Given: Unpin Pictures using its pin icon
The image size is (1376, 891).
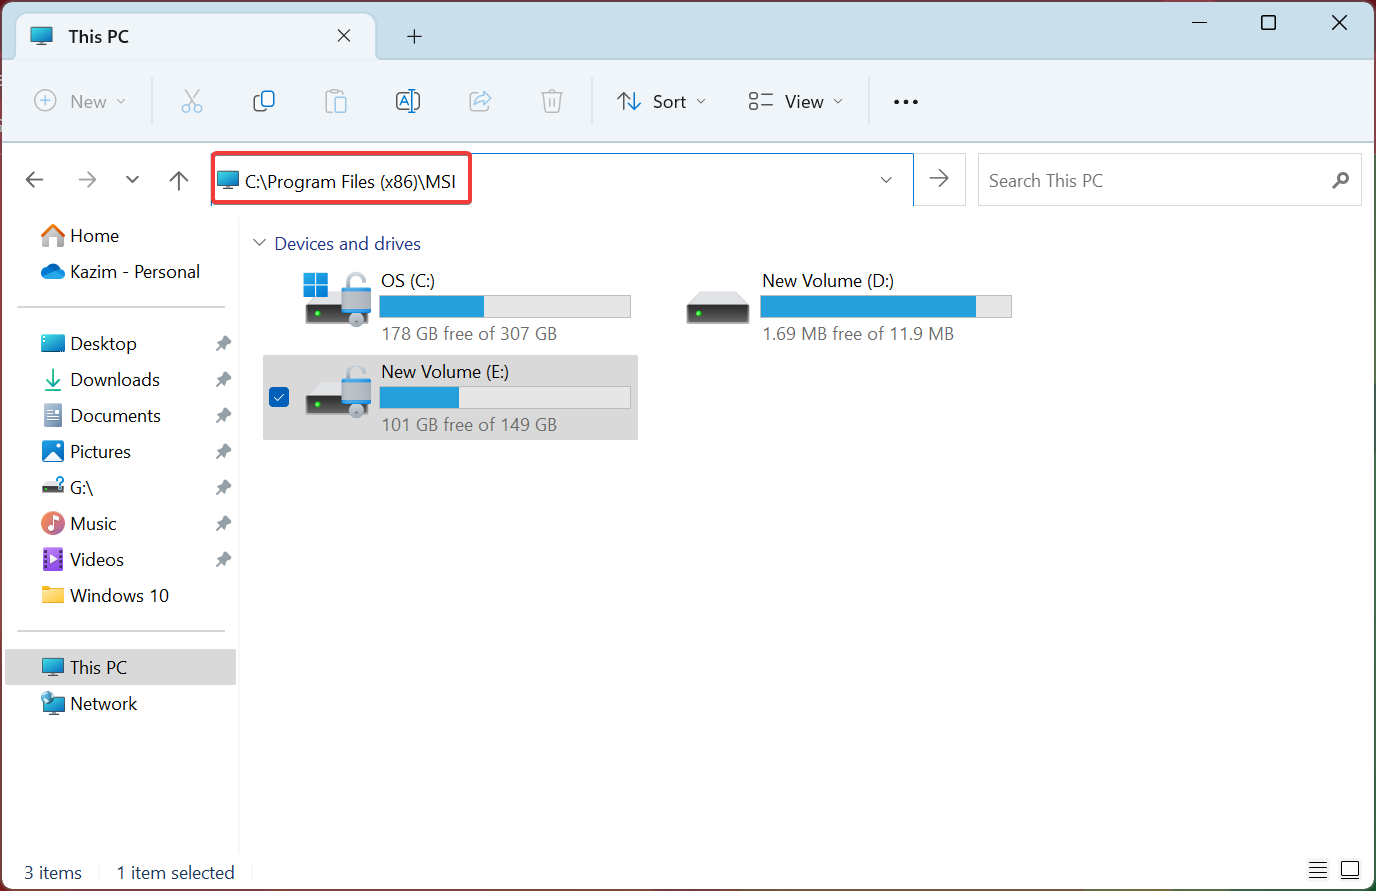Looking at the screenshot, I should [223, 452].
